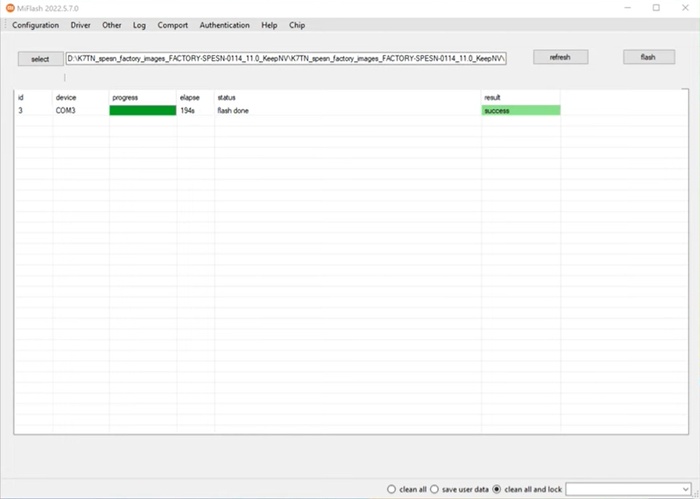The width and height of the screenshot is (700, 499).
Task: Open the Configuration menu
Action: point(35,25)
